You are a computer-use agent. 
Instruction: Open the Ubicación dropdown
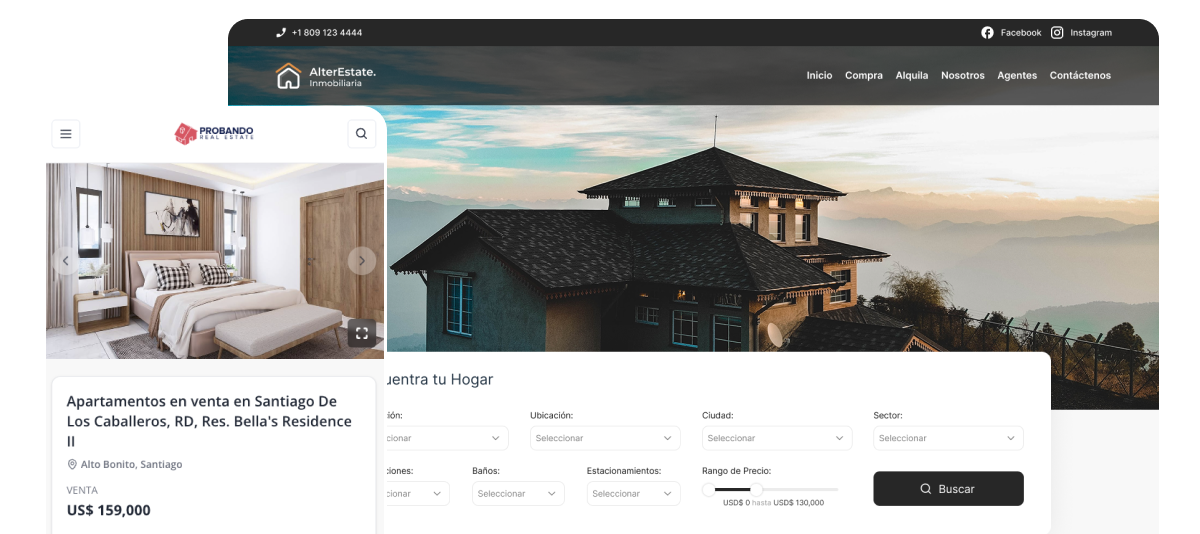(x=605, y=438)
